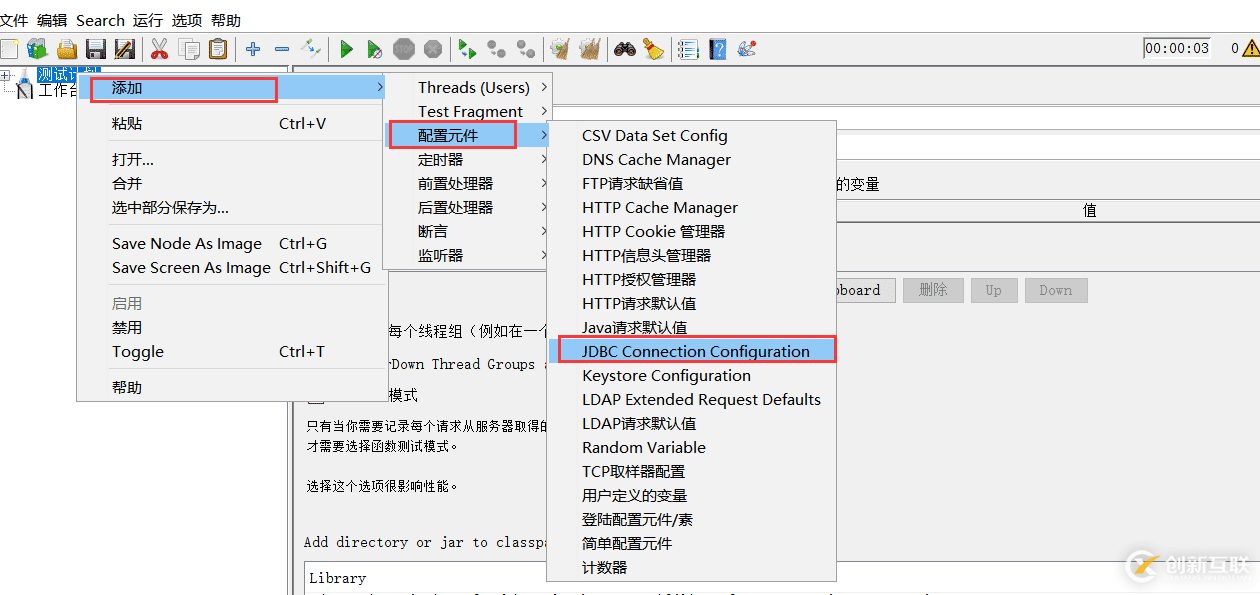
Task: Click the Shutdown icon with X
Action: click(x=433, y=49)
